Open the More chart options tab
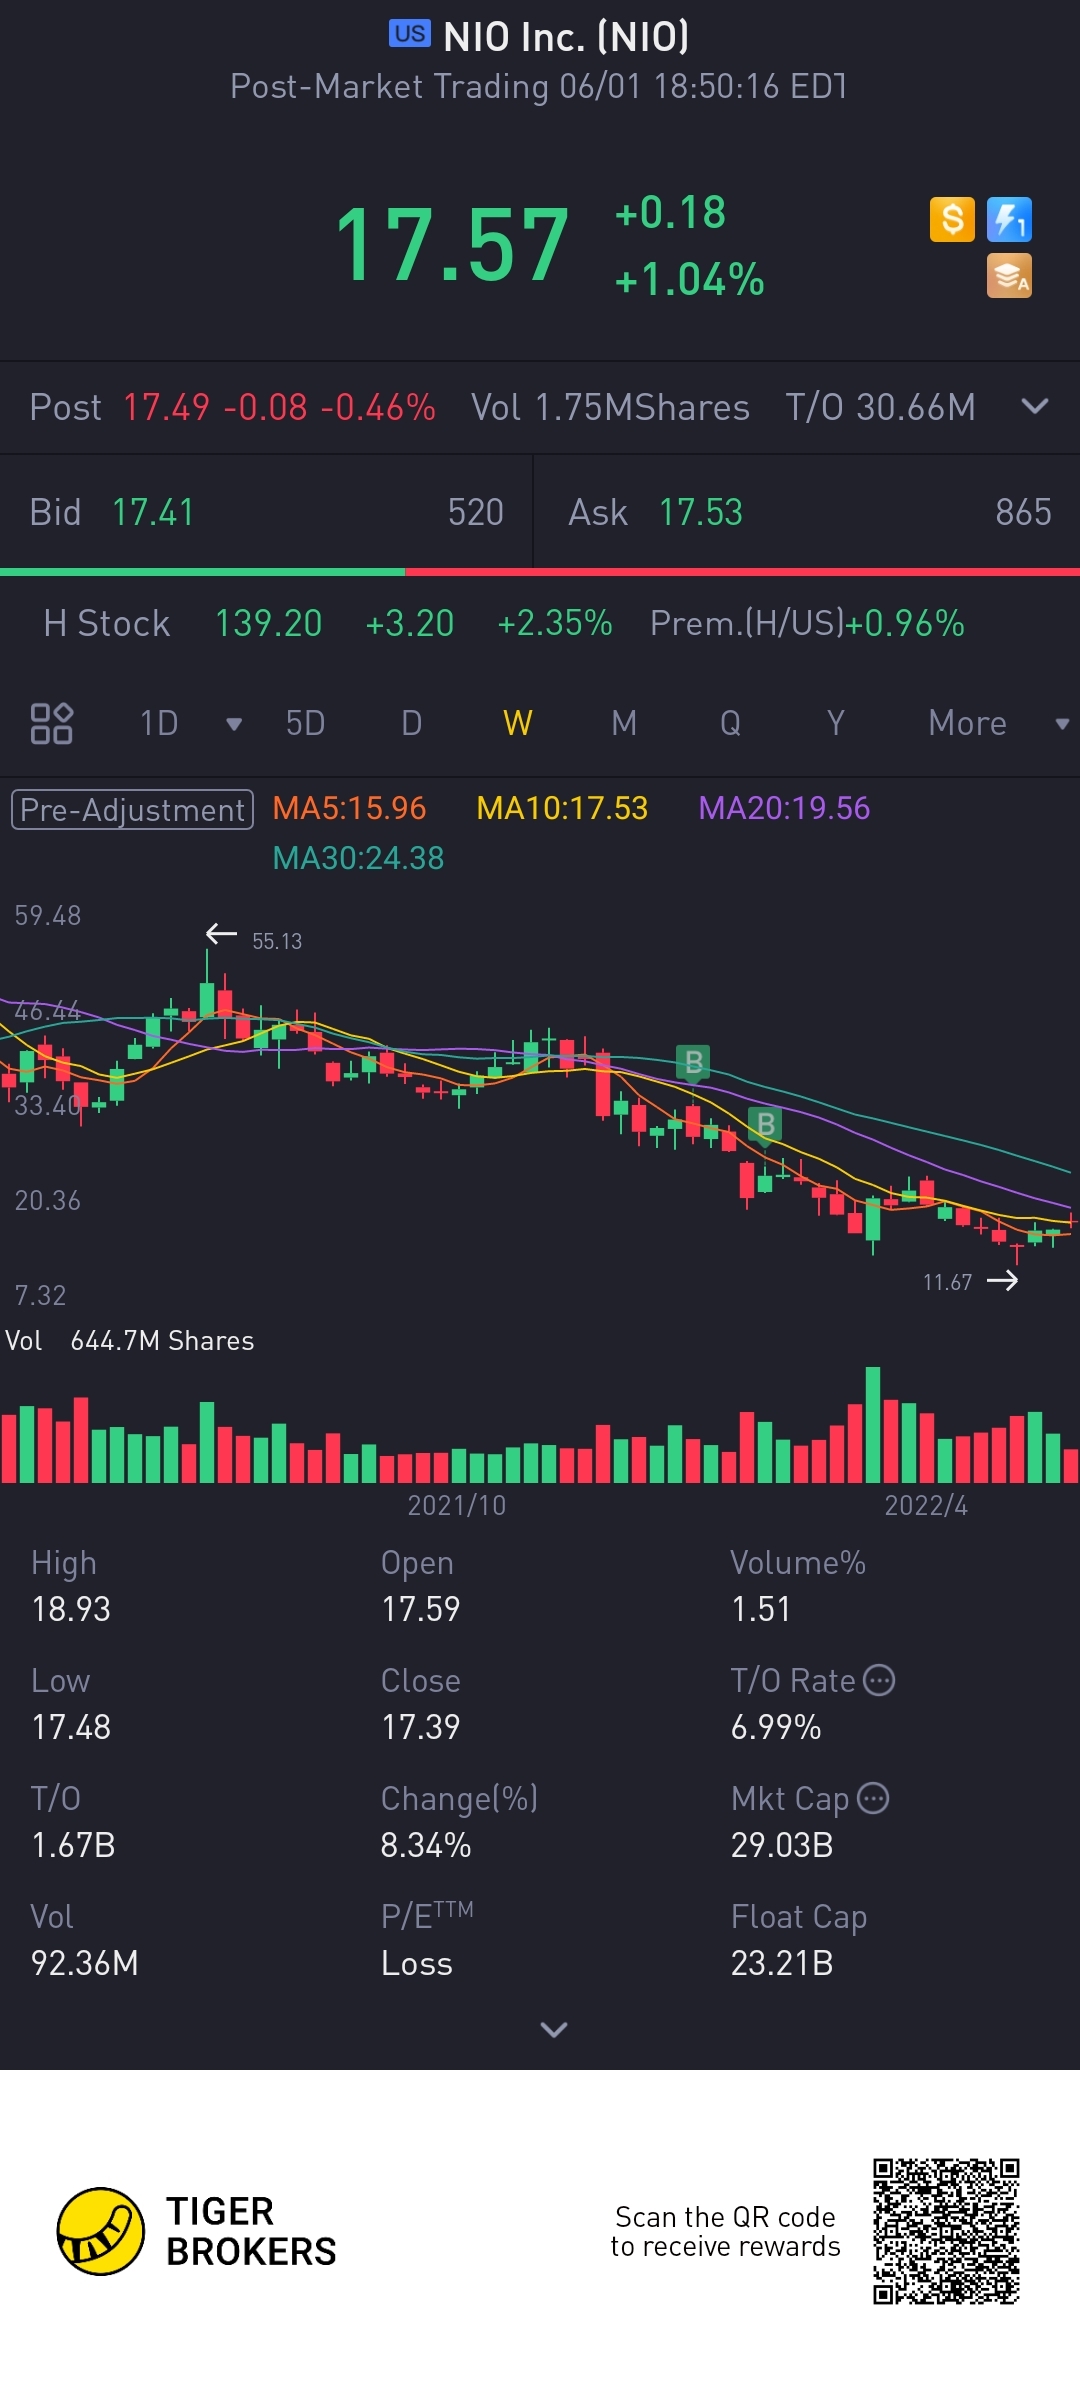The image size is (1080, 2393). tap(967, 723)
